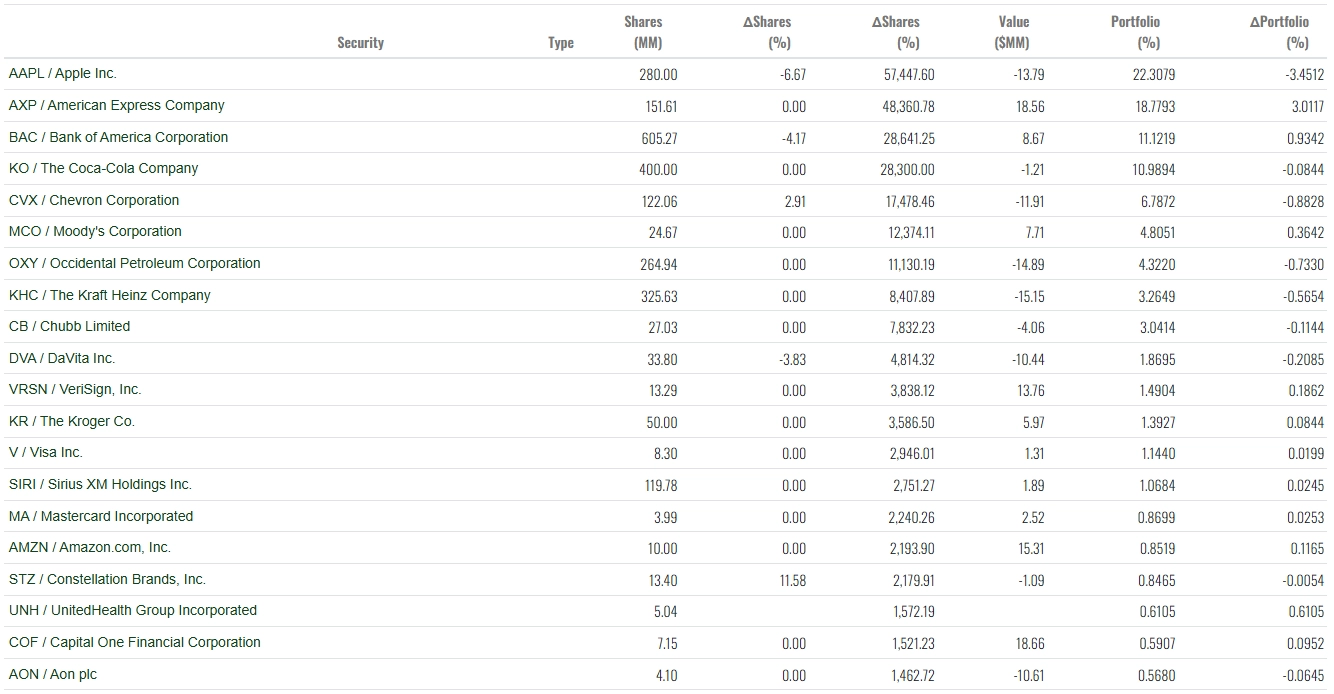Select American Express value 48,360.78
This screenshot has width=1334, height=694.
pyautogui.click(x=907, y=107)
